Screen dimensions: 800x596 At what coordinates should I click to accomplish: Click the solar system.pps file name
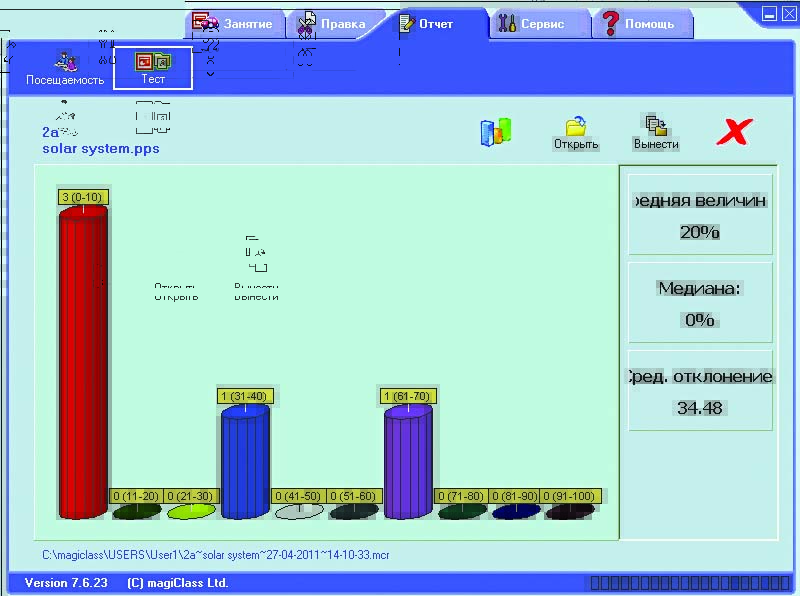pyautogui.click(x=100, y=149)
